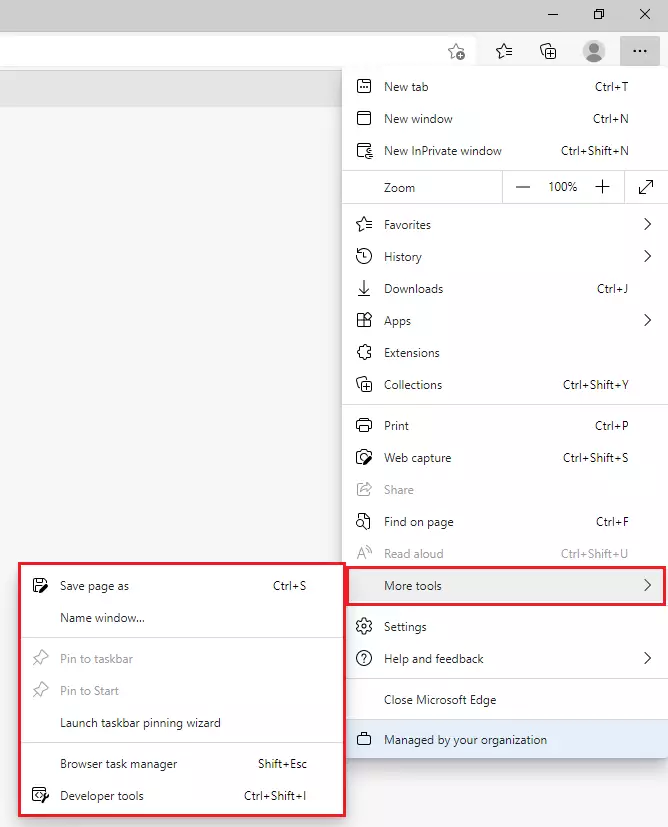Decrease zoom with the minus button

522,187
